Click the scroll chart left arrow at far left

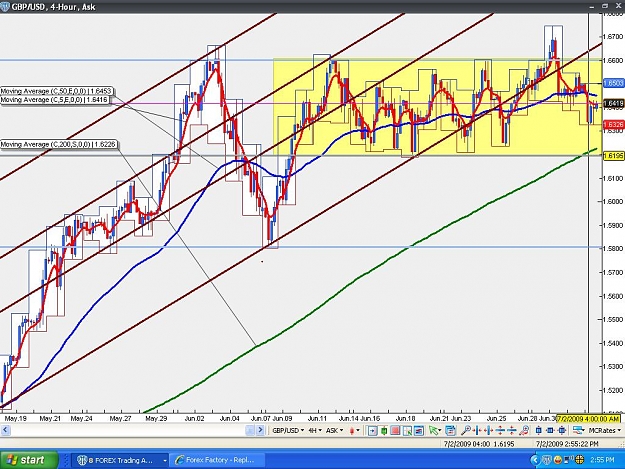point(5,430)
